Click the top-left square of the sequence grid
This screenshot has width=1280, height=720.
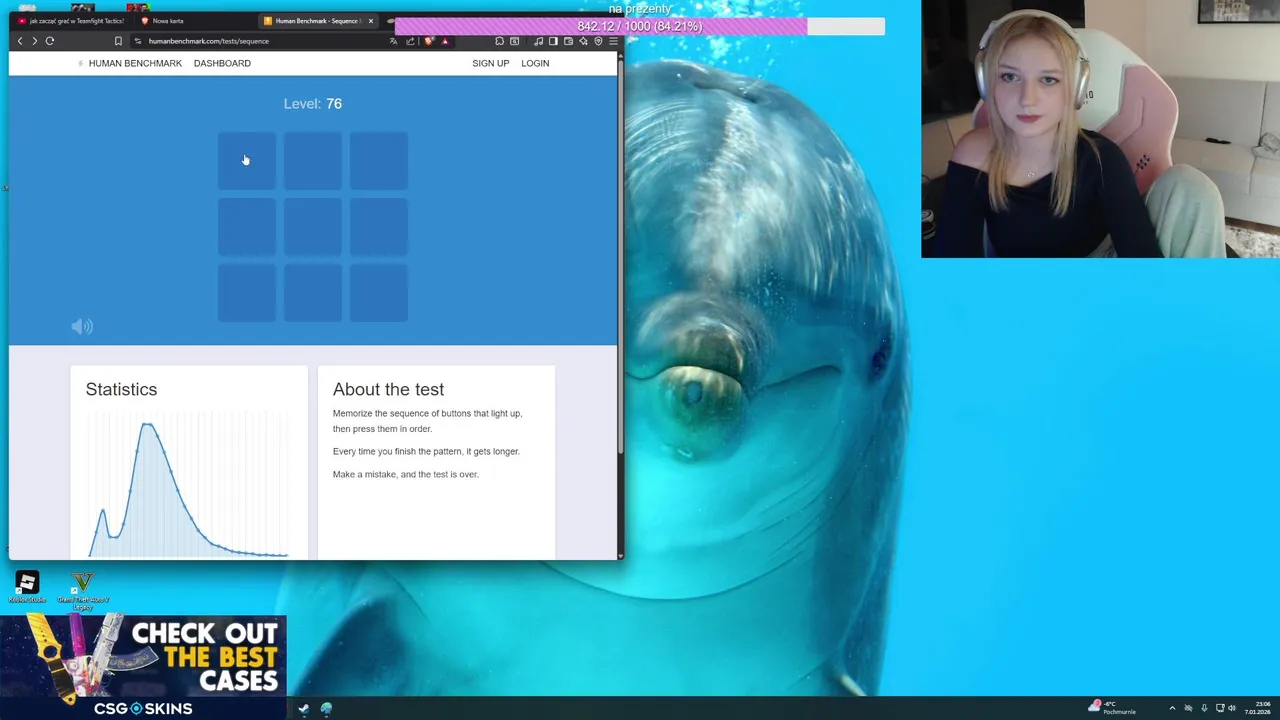click(x=247, y=161)
